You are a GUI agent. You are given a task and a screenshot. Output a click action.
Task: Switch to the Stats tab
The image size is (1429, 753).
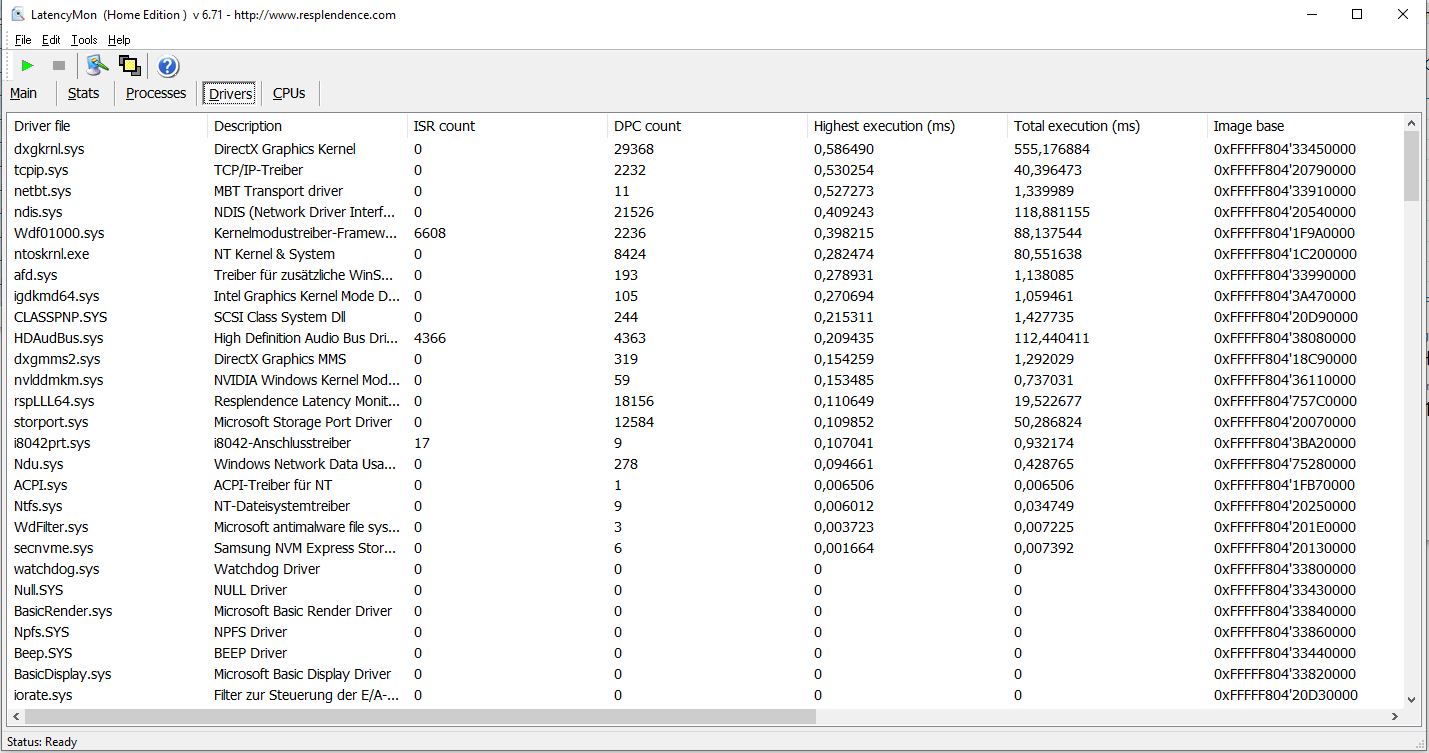point(84,93)
